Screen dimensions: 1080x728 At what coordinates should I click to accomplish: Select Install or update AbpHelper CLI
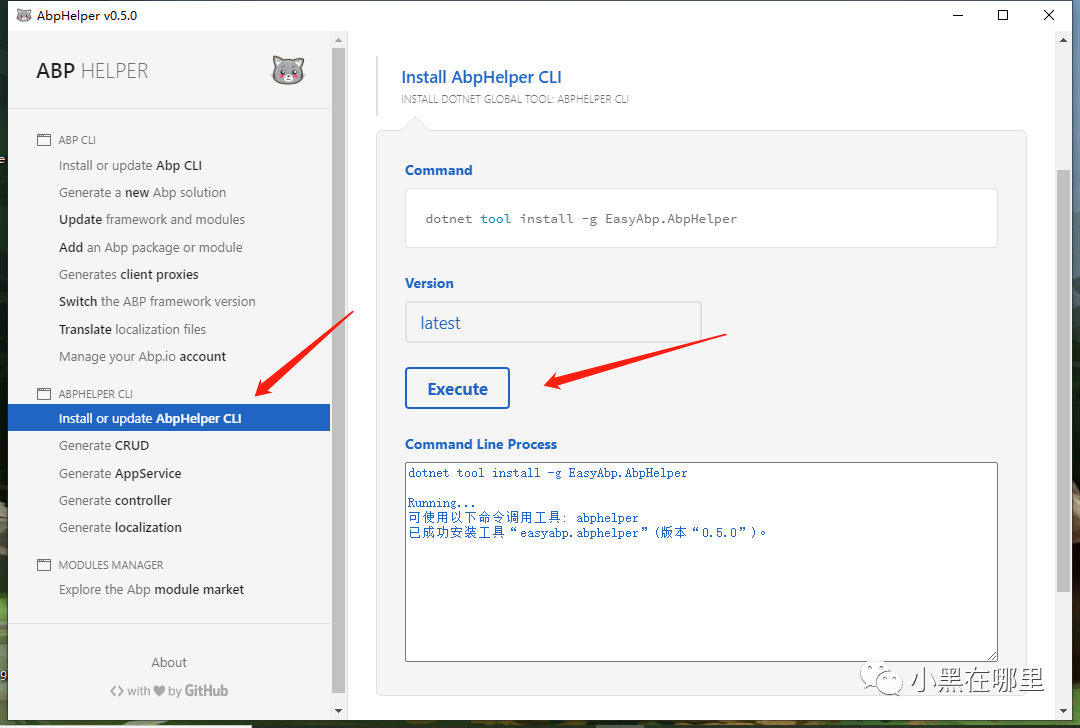coord(169,418)
